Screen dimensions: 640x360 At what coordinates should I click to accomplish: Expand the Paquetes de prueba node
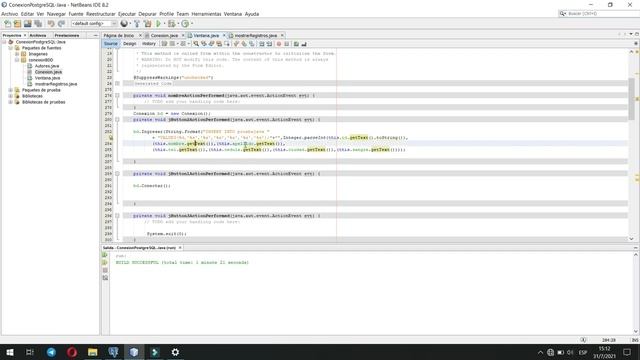11,90
